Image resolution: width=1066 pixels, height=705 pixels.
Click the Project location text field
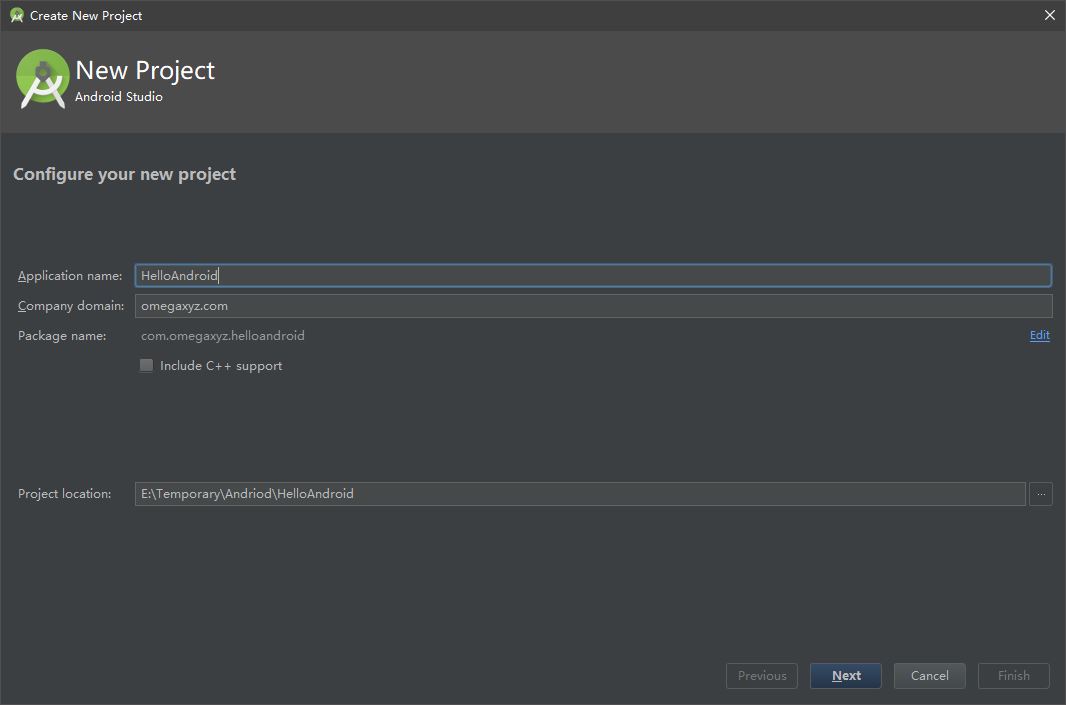coord(500,493)
